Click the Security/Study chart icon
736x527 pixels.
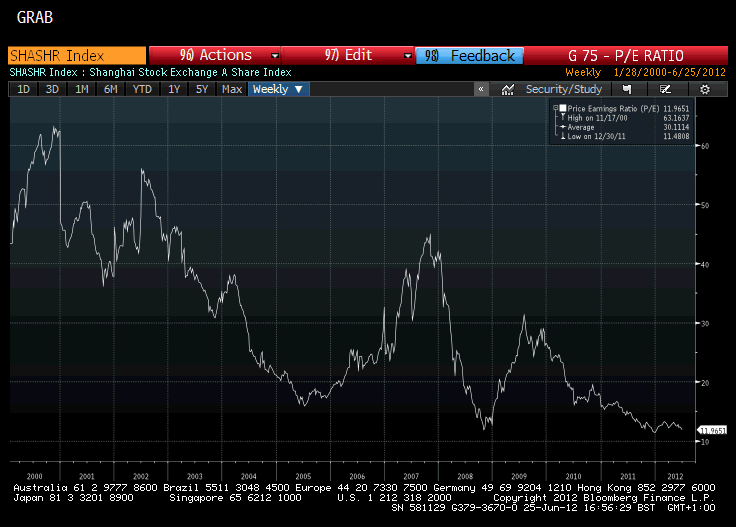click(x=507, y=90)
